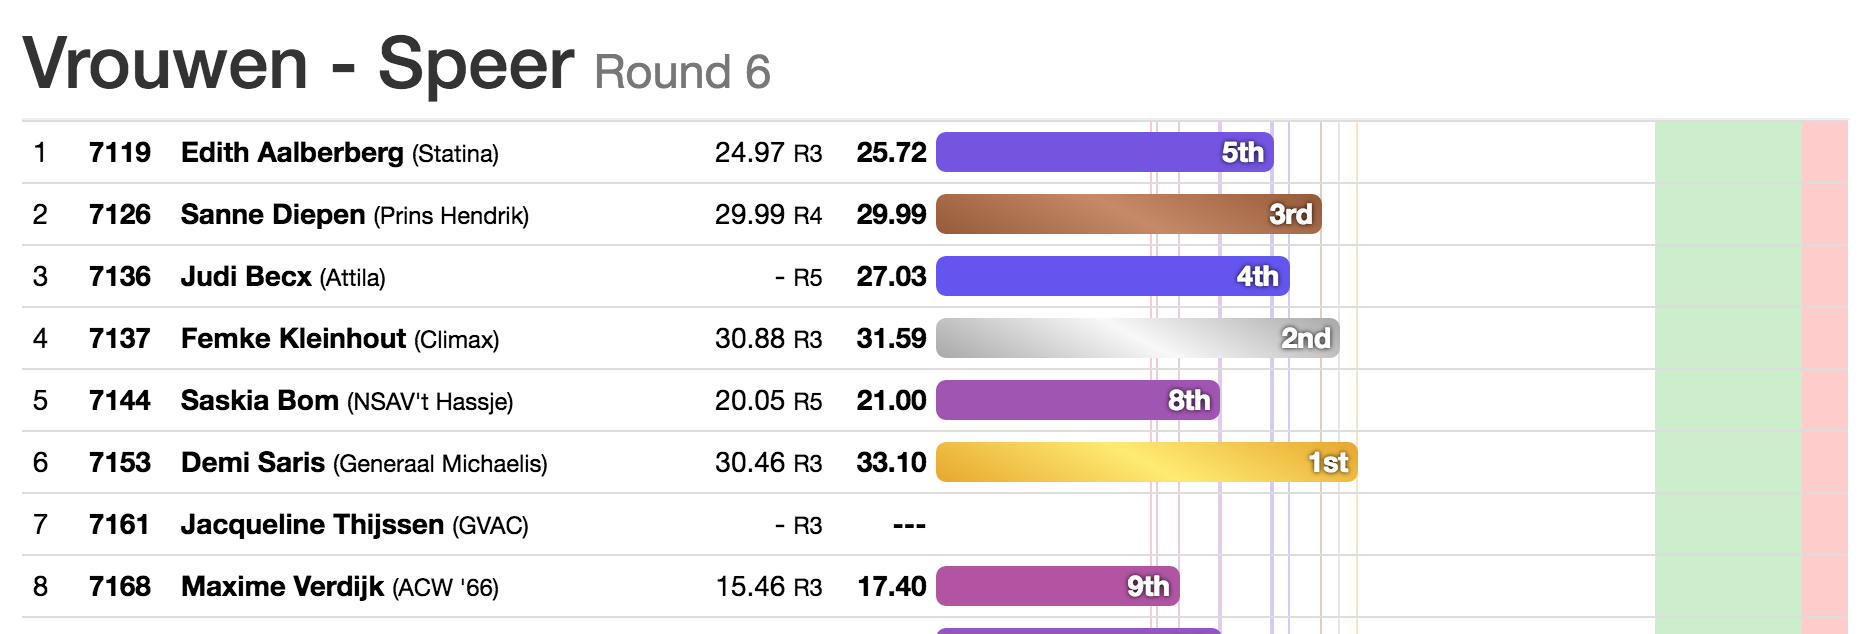Click Femke Kleinhout's name
Screen dimensions: 1874x634
pyautogui.click(x=293, y=338)
